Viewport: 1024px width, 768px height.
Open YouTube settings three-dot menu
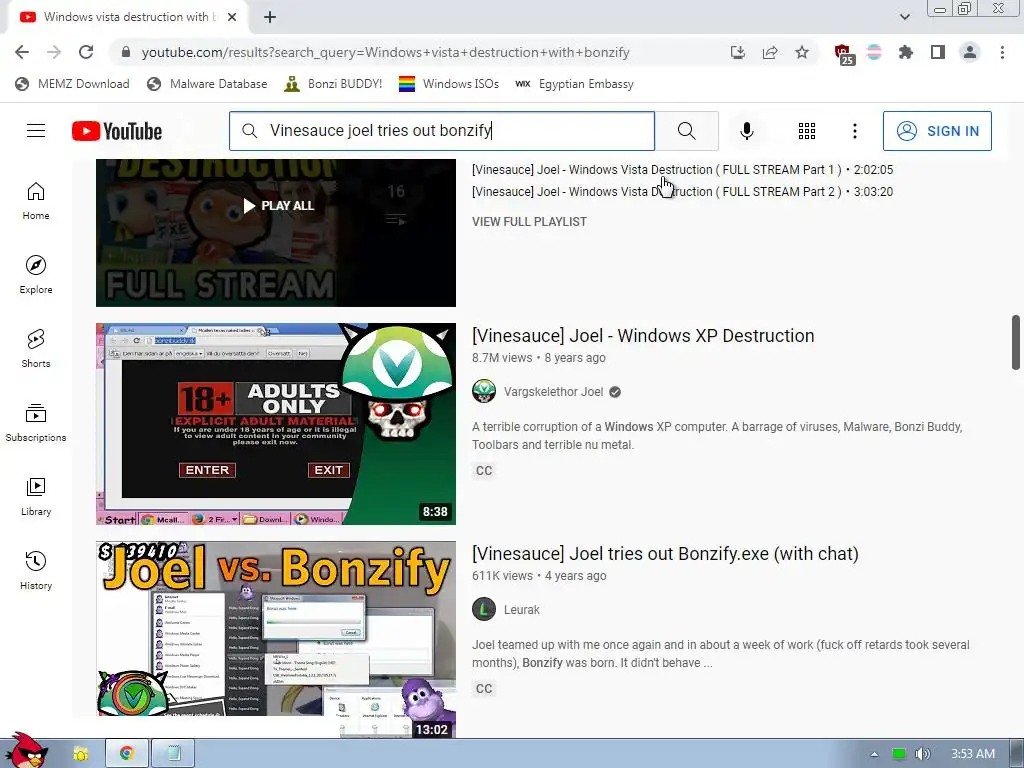(854, 131)
